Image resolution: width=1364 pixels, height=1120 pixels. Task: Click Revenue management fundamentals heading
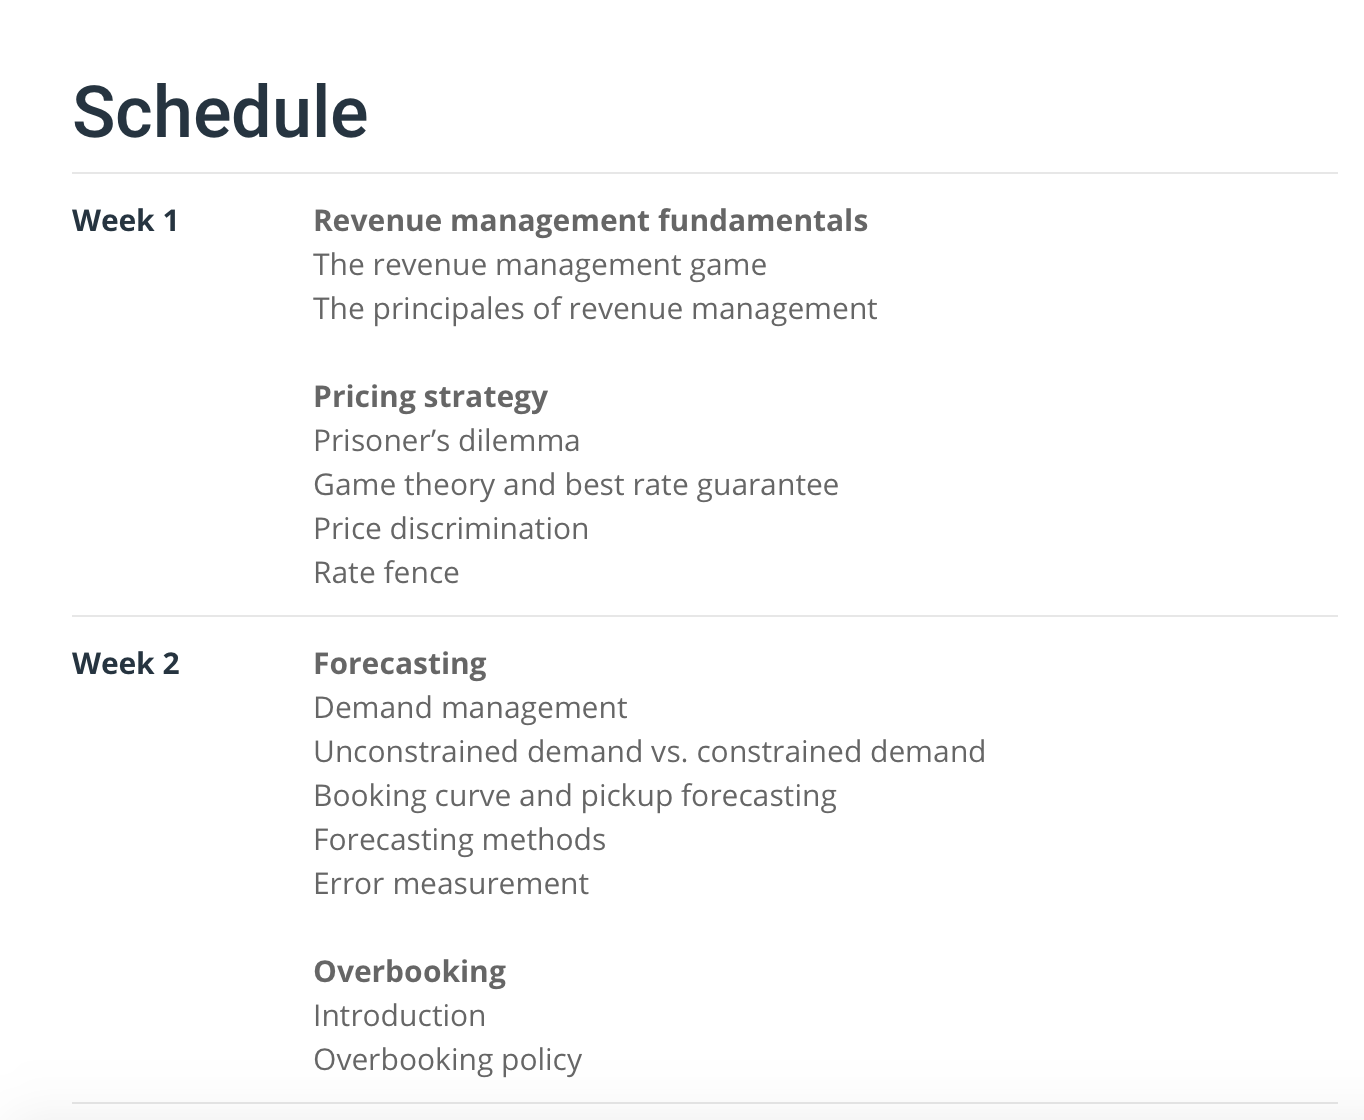tap(590, 221)
